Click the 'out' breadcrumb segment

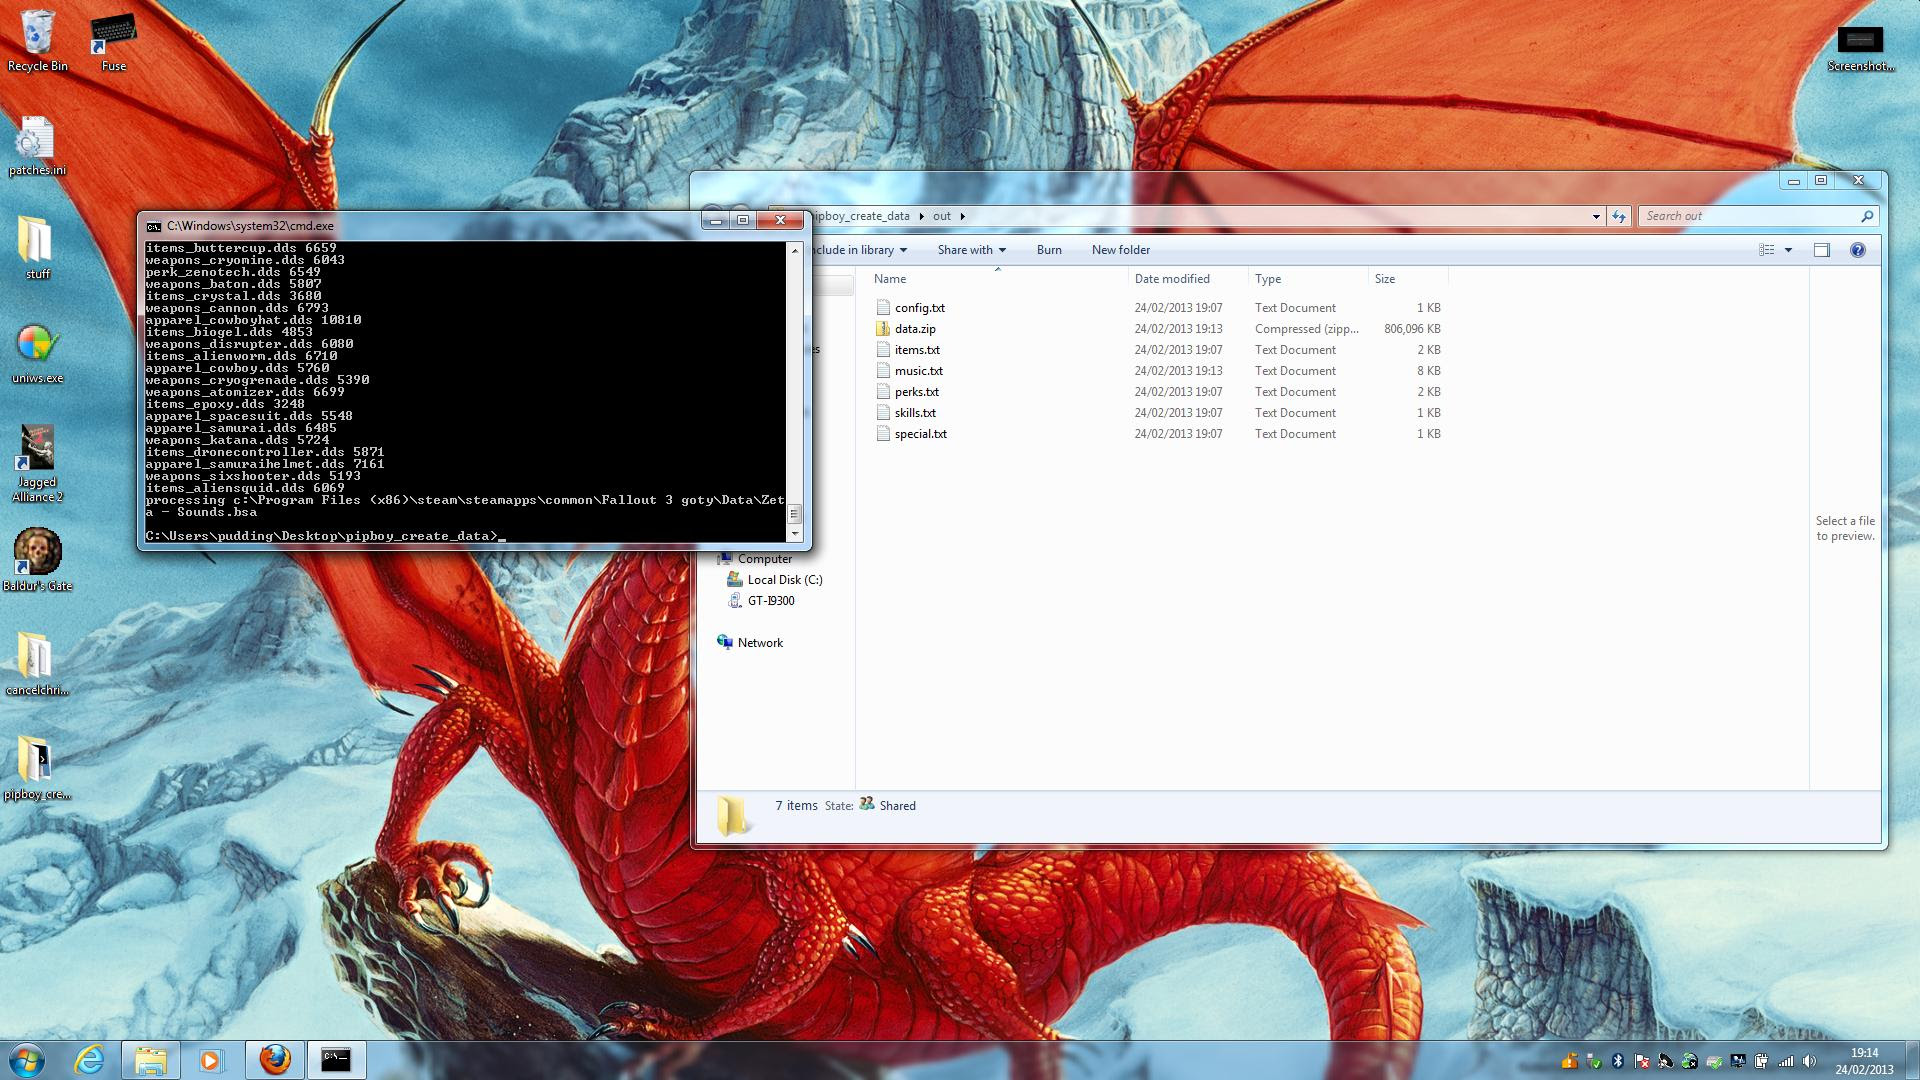(942, 216)
